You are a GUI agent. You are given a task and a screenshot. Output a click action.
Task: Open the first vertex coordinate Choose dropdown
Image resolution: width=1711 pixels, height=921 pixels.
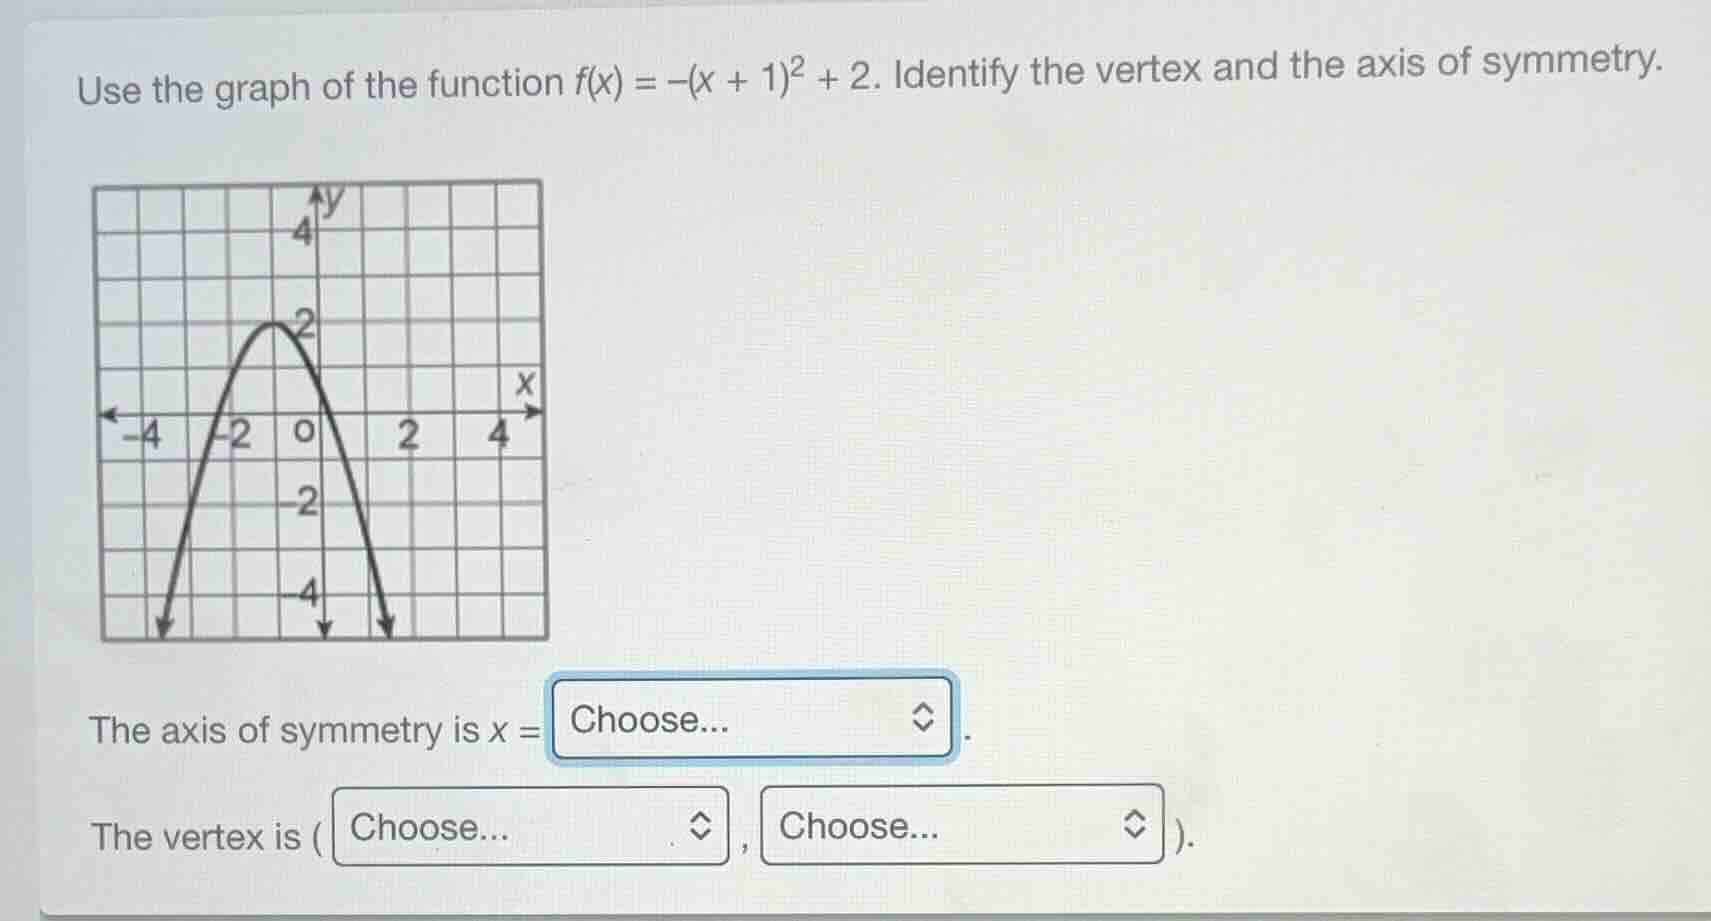[x=520, y=826]
